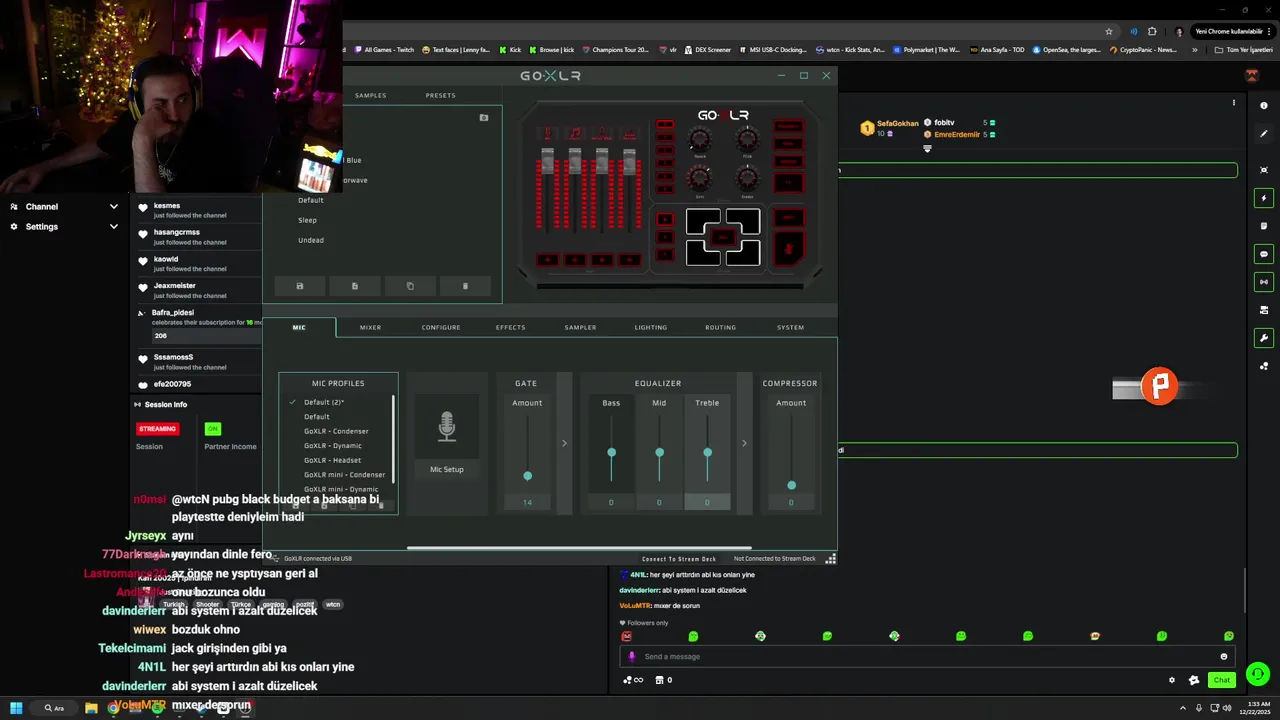Switch to the Configure tab

tap(441, 327)
